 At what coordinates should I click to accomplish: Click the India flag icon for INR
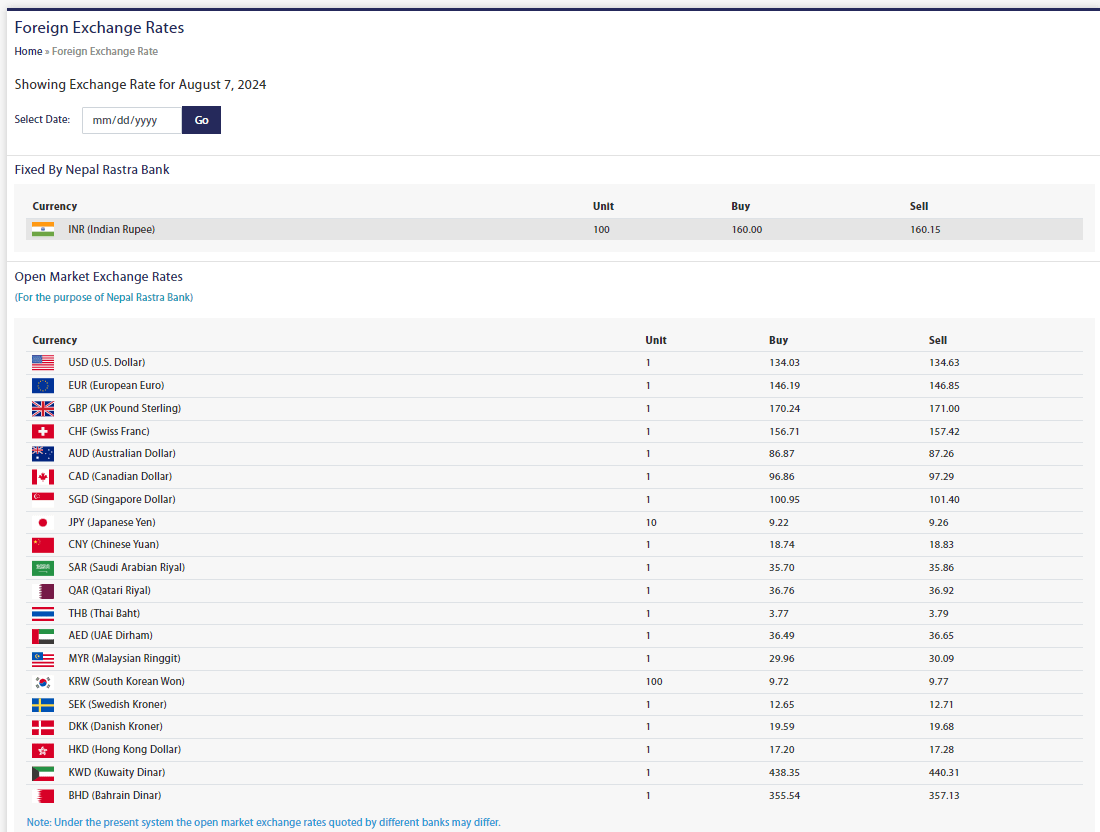click(43, 229)
